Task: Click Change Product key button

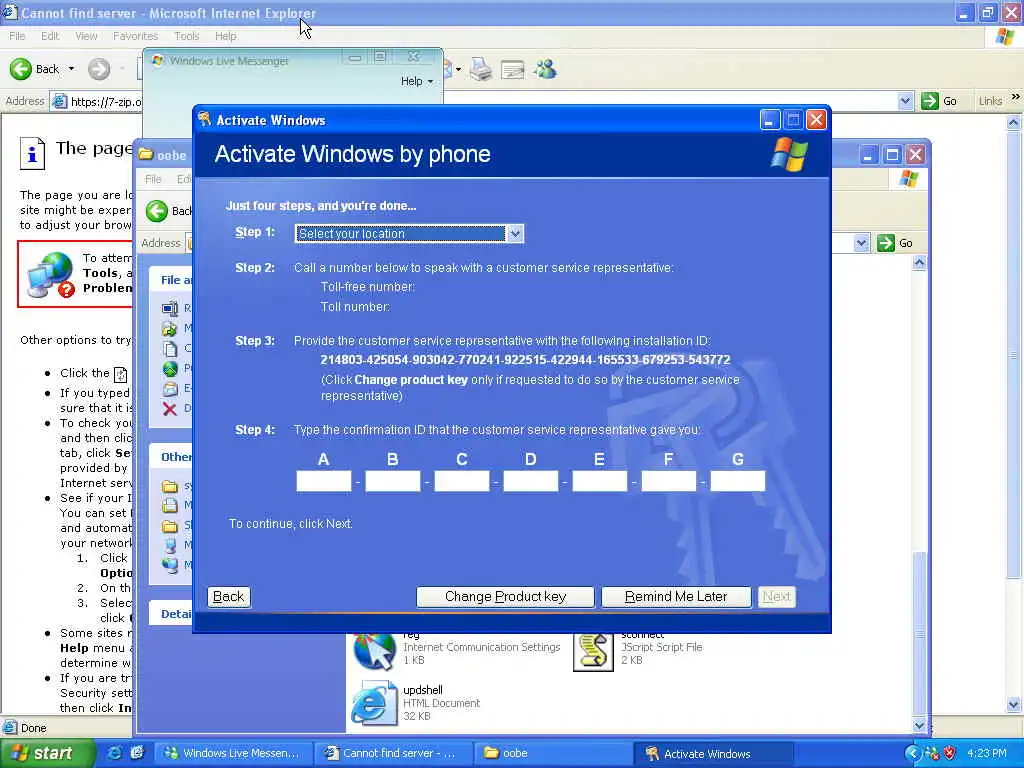Action: pos(505,596)
